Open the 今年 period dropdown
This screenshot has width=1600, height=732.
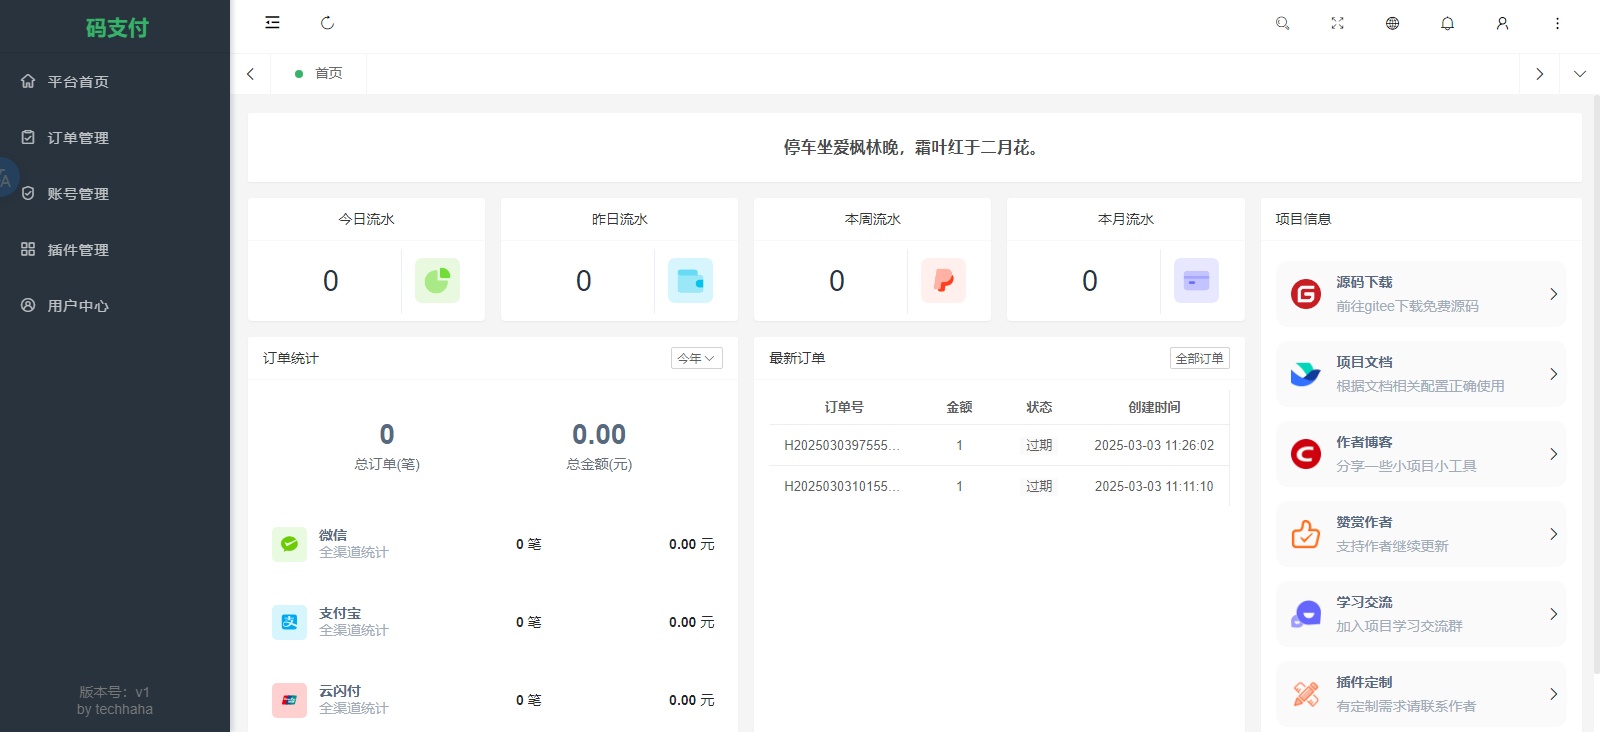[696, 358]
